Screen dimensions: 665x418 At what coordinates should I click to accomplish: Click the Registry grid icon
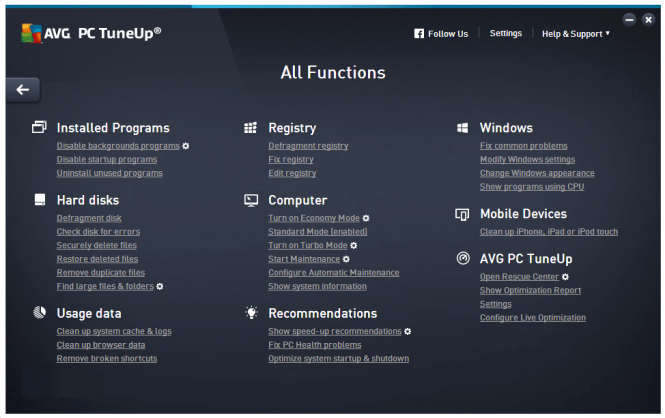[250, 128]
